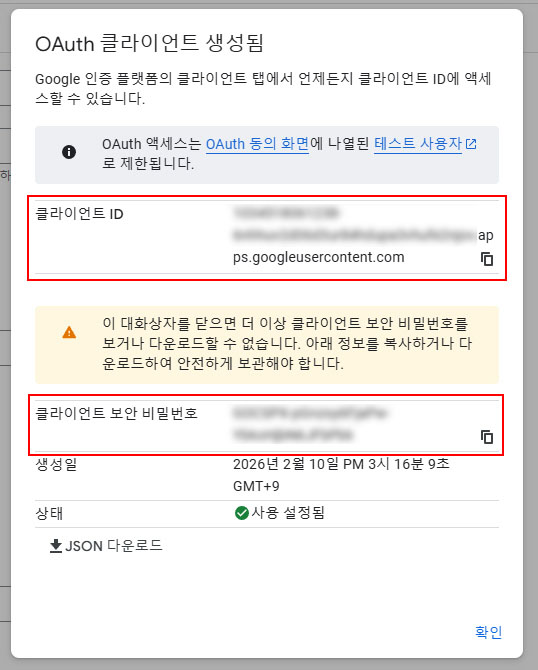Click the 클라이언트 보안 비밀번호 label

pyautogui.click(x=116, y=413)
